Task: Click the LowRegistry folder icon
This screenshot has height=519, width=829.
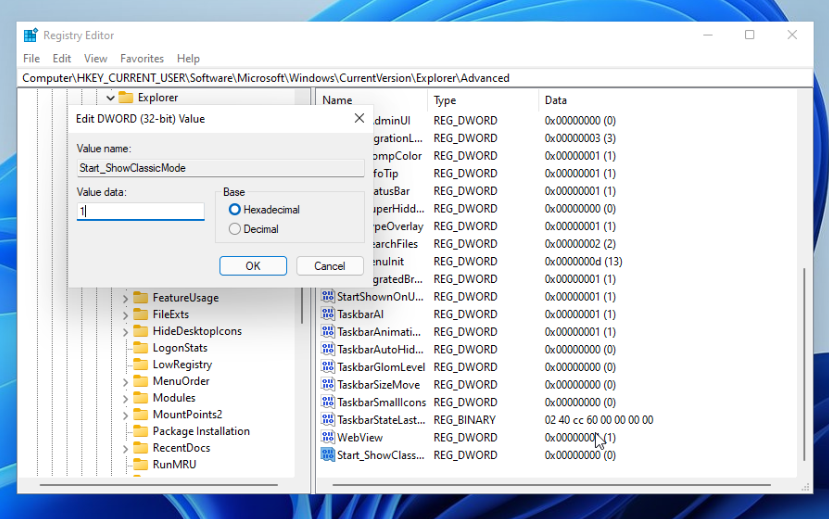Action: click(141, 364)
